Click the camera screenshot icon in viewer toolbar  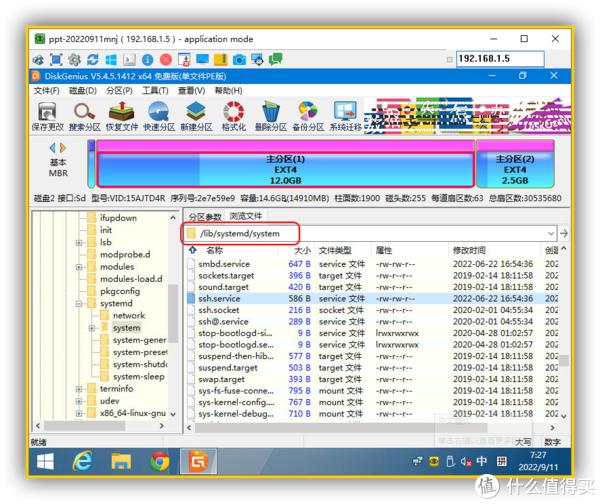tap(239, 59)
